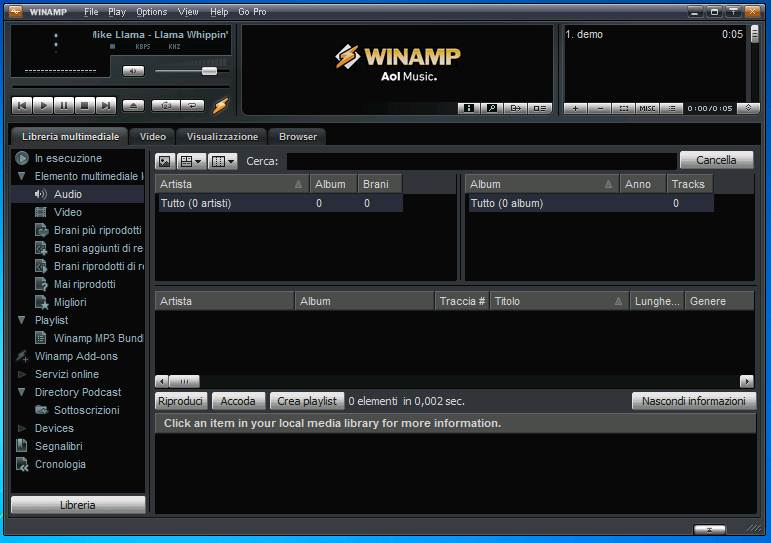Click the Nascondi informazioni button
The height and width of the screenshot is (543, 771).
click(x=693, y=401)
